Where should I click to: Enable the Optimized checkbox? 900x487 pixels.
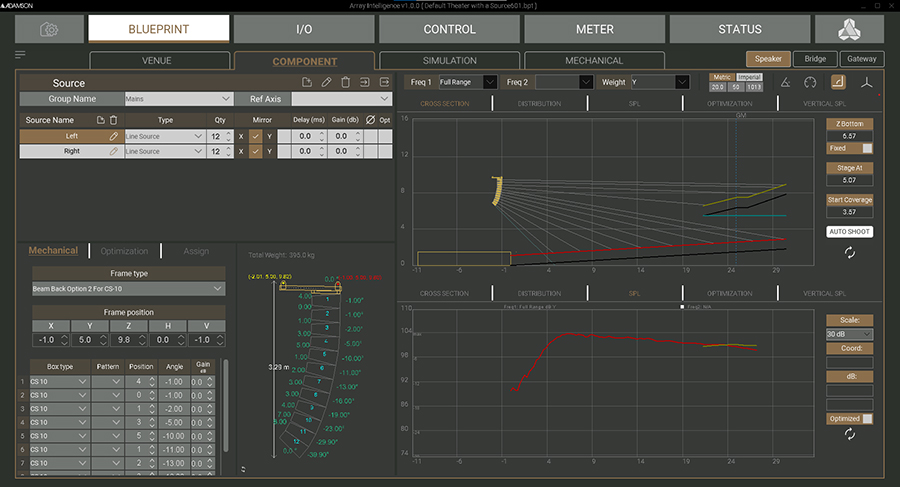coord(867,419)
